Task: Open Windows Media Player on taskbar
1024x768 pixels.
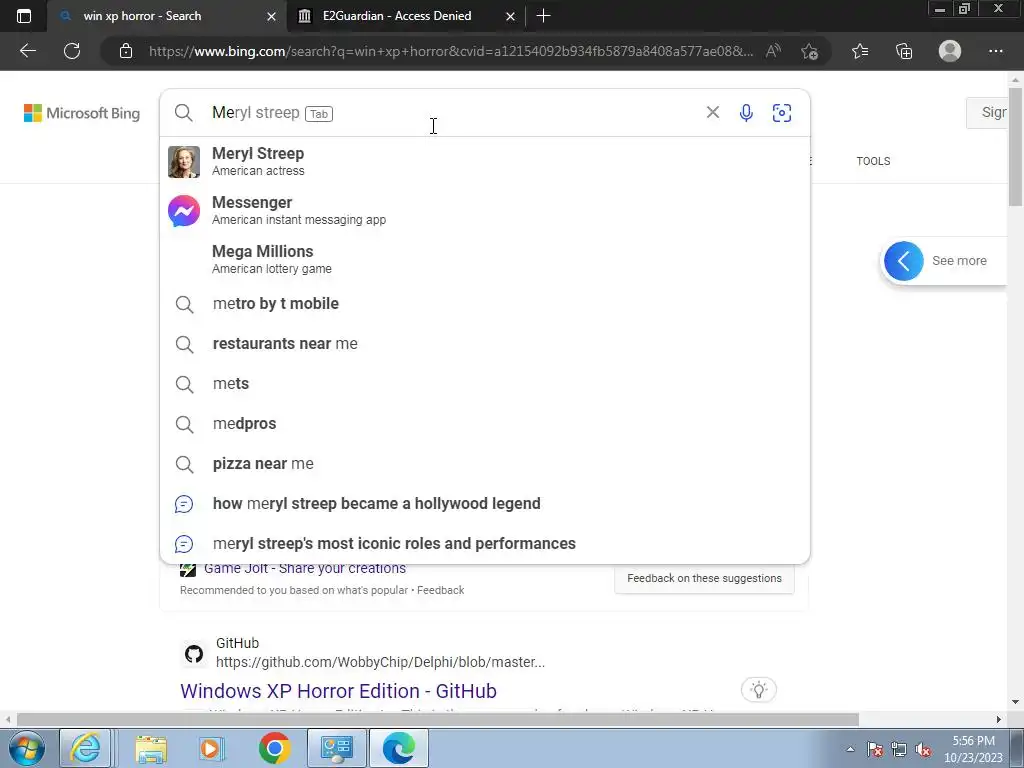Action: [x=211, y=748]
